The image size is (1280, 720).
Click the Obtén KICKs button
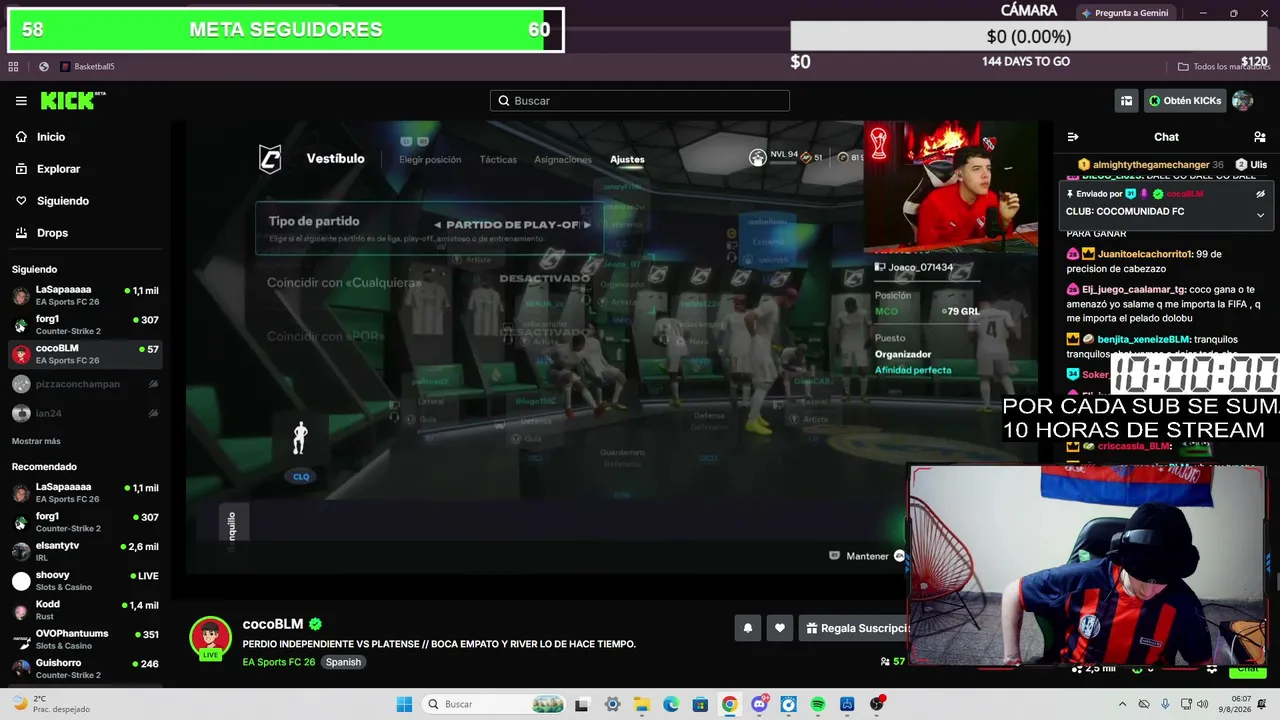pyautogui.click(x=1185, y=101)
